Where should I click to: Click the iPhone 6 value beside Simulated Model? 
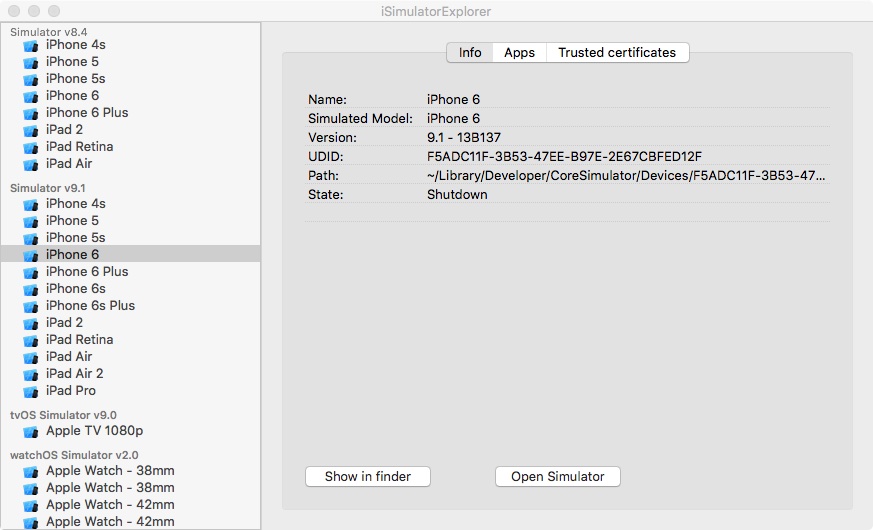pyautogui.click(x=453, y=119)
